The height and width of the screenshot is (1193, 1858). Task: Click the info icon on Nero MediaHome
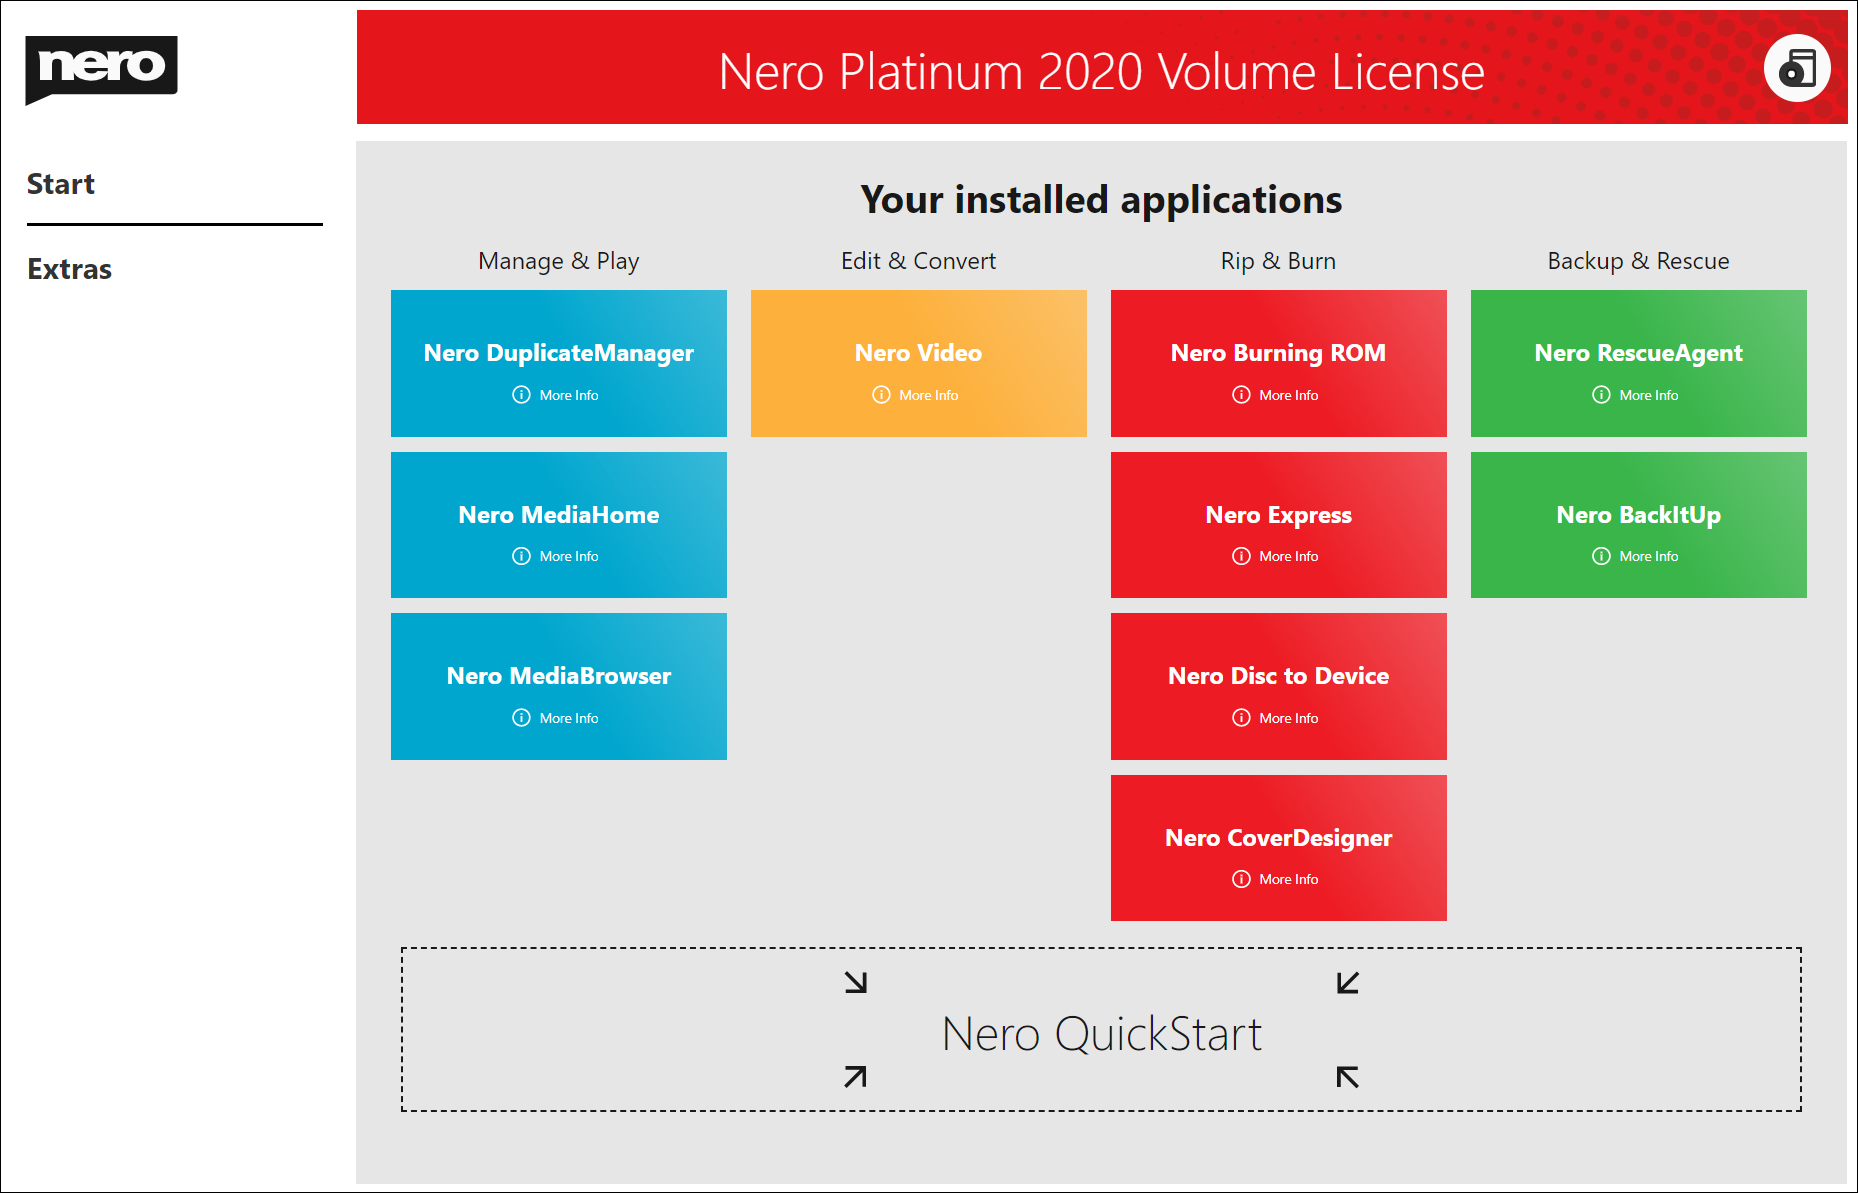click(x=521, y=556)
